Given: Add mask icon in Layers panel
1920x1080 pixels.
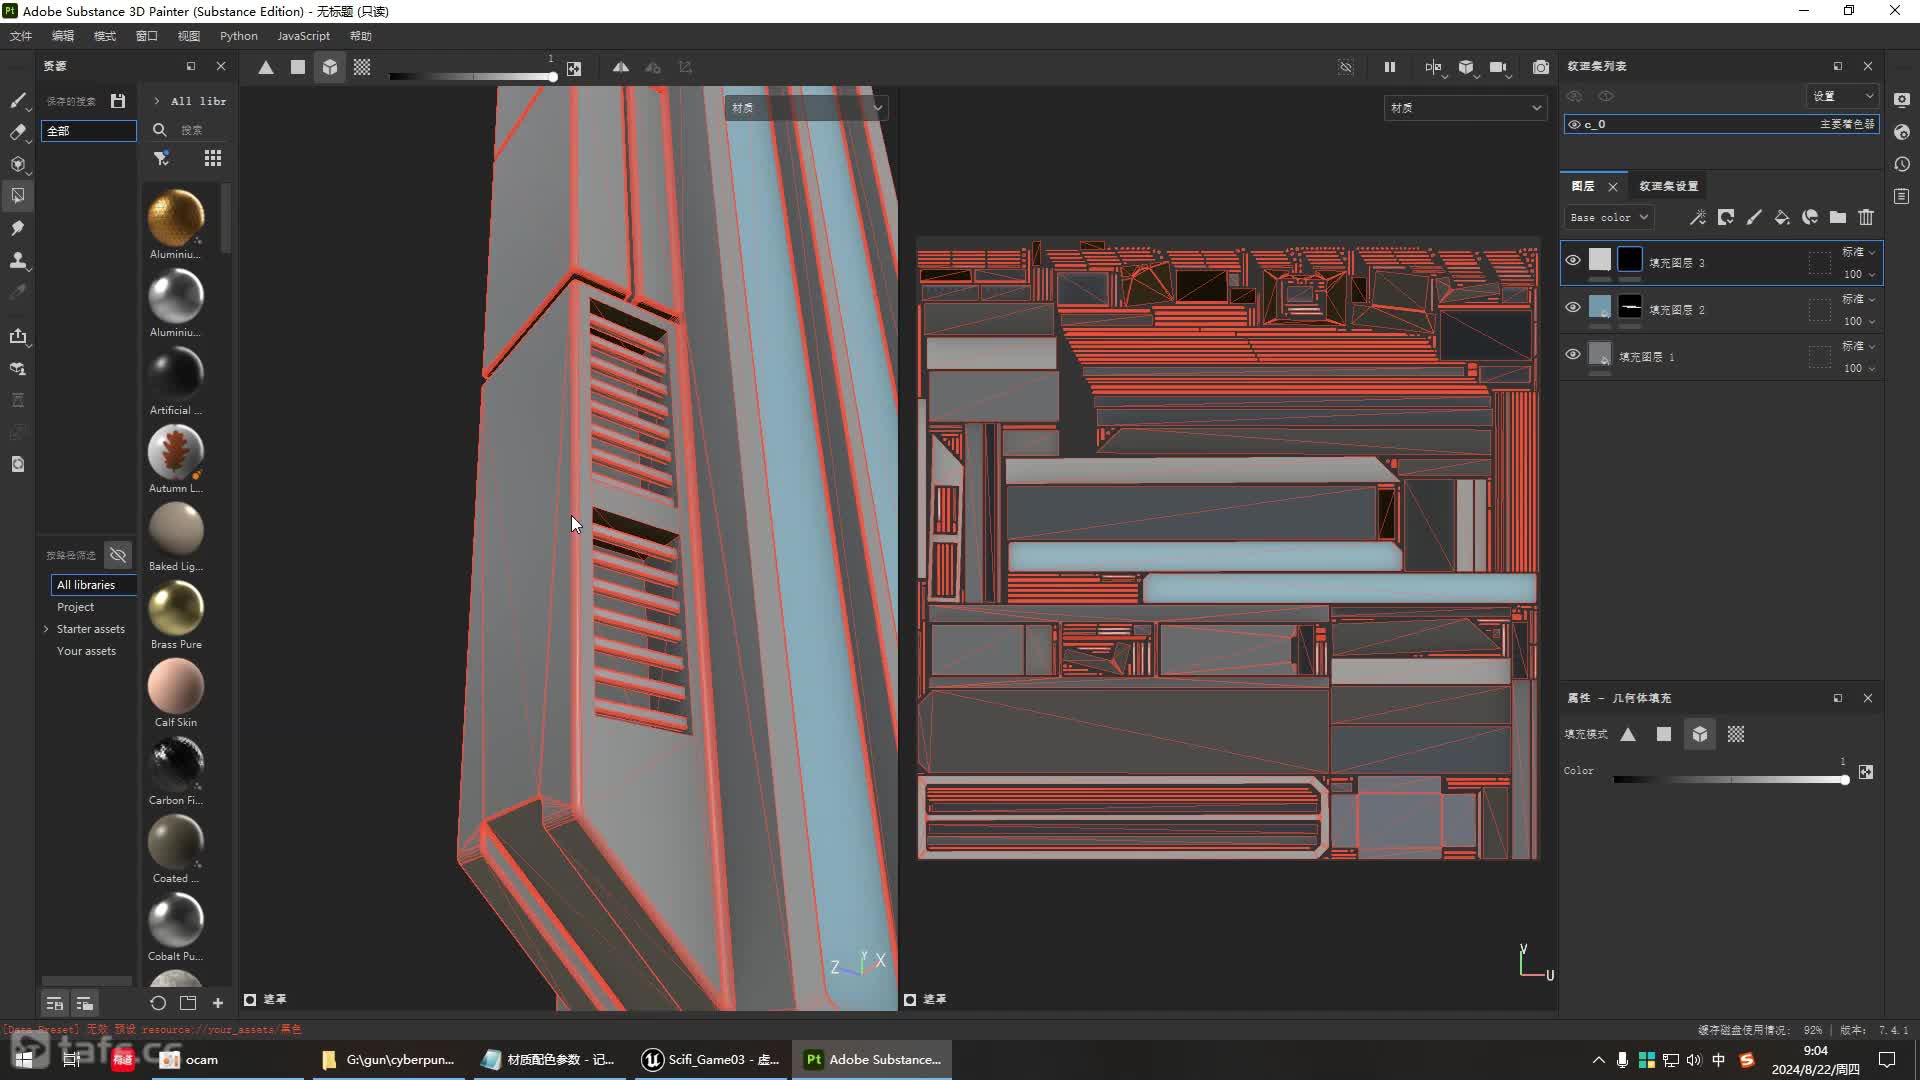Looking at the screenshot, I should point(1726,217).
